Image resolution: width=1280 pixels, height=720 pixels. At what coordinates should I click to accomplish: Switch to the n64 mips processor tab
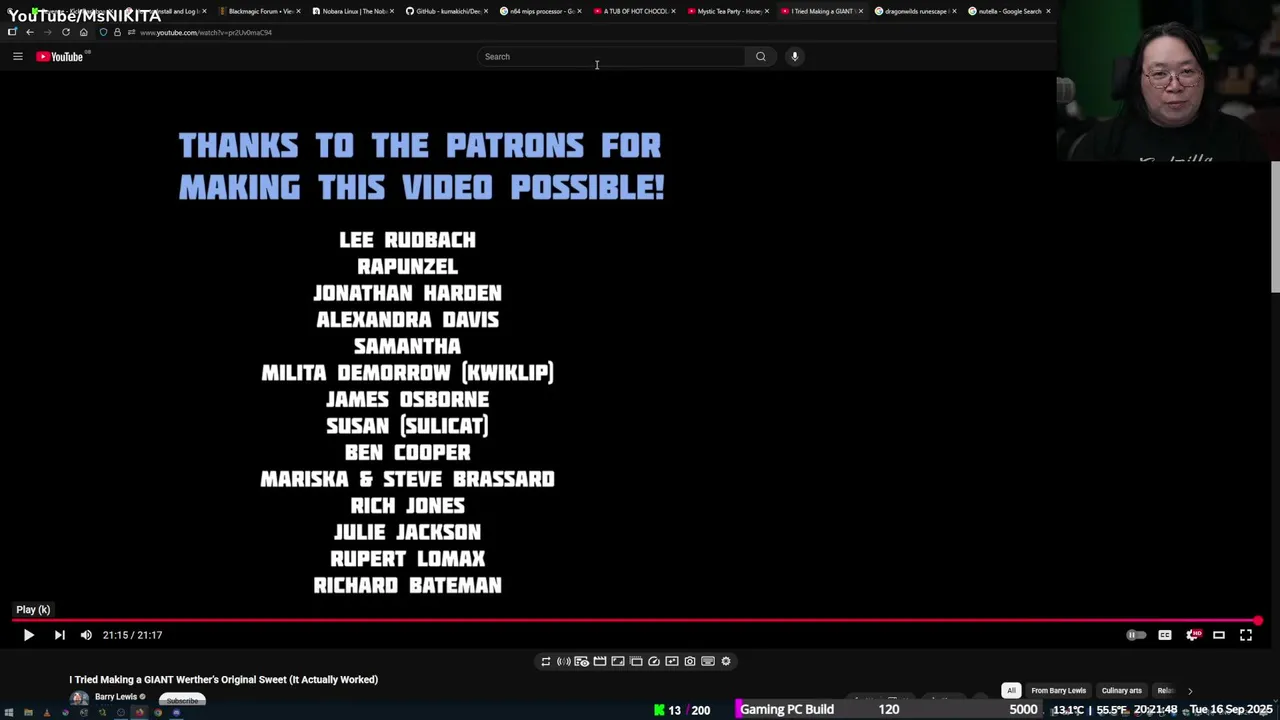coord(540,11)
